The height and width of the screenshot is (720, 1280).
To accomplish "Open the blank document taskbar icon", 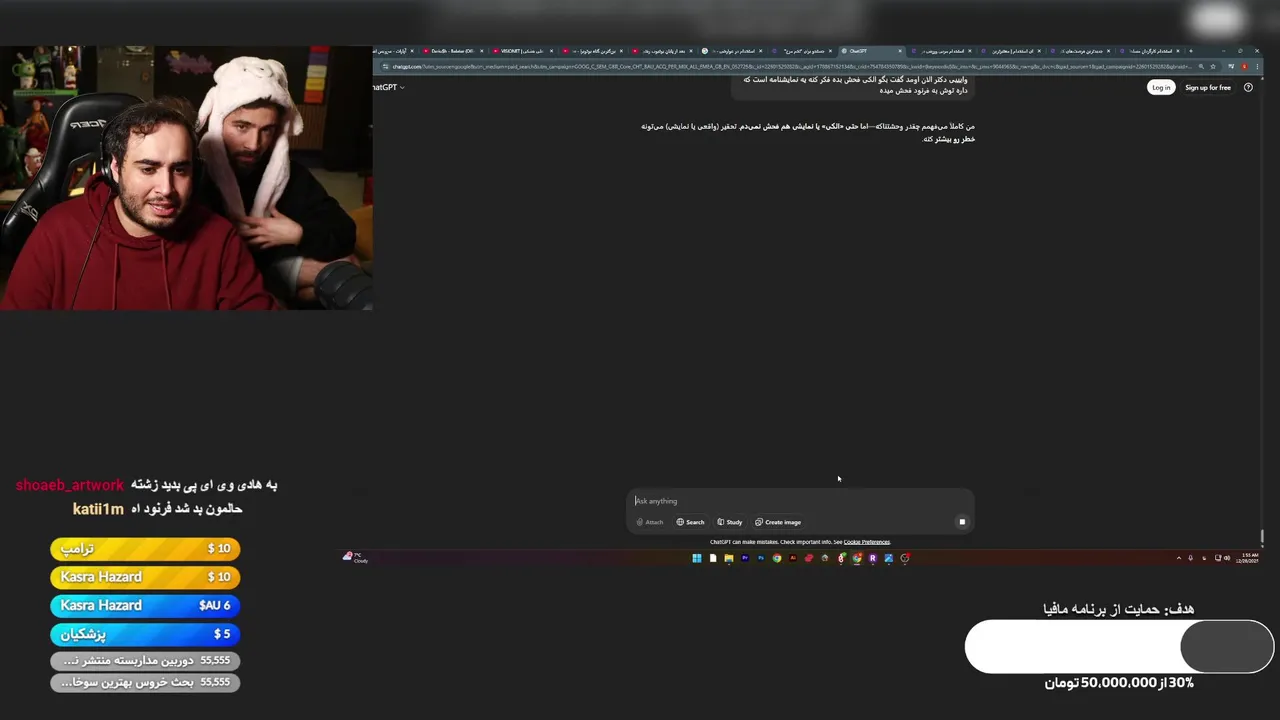I will pos(713,558).
